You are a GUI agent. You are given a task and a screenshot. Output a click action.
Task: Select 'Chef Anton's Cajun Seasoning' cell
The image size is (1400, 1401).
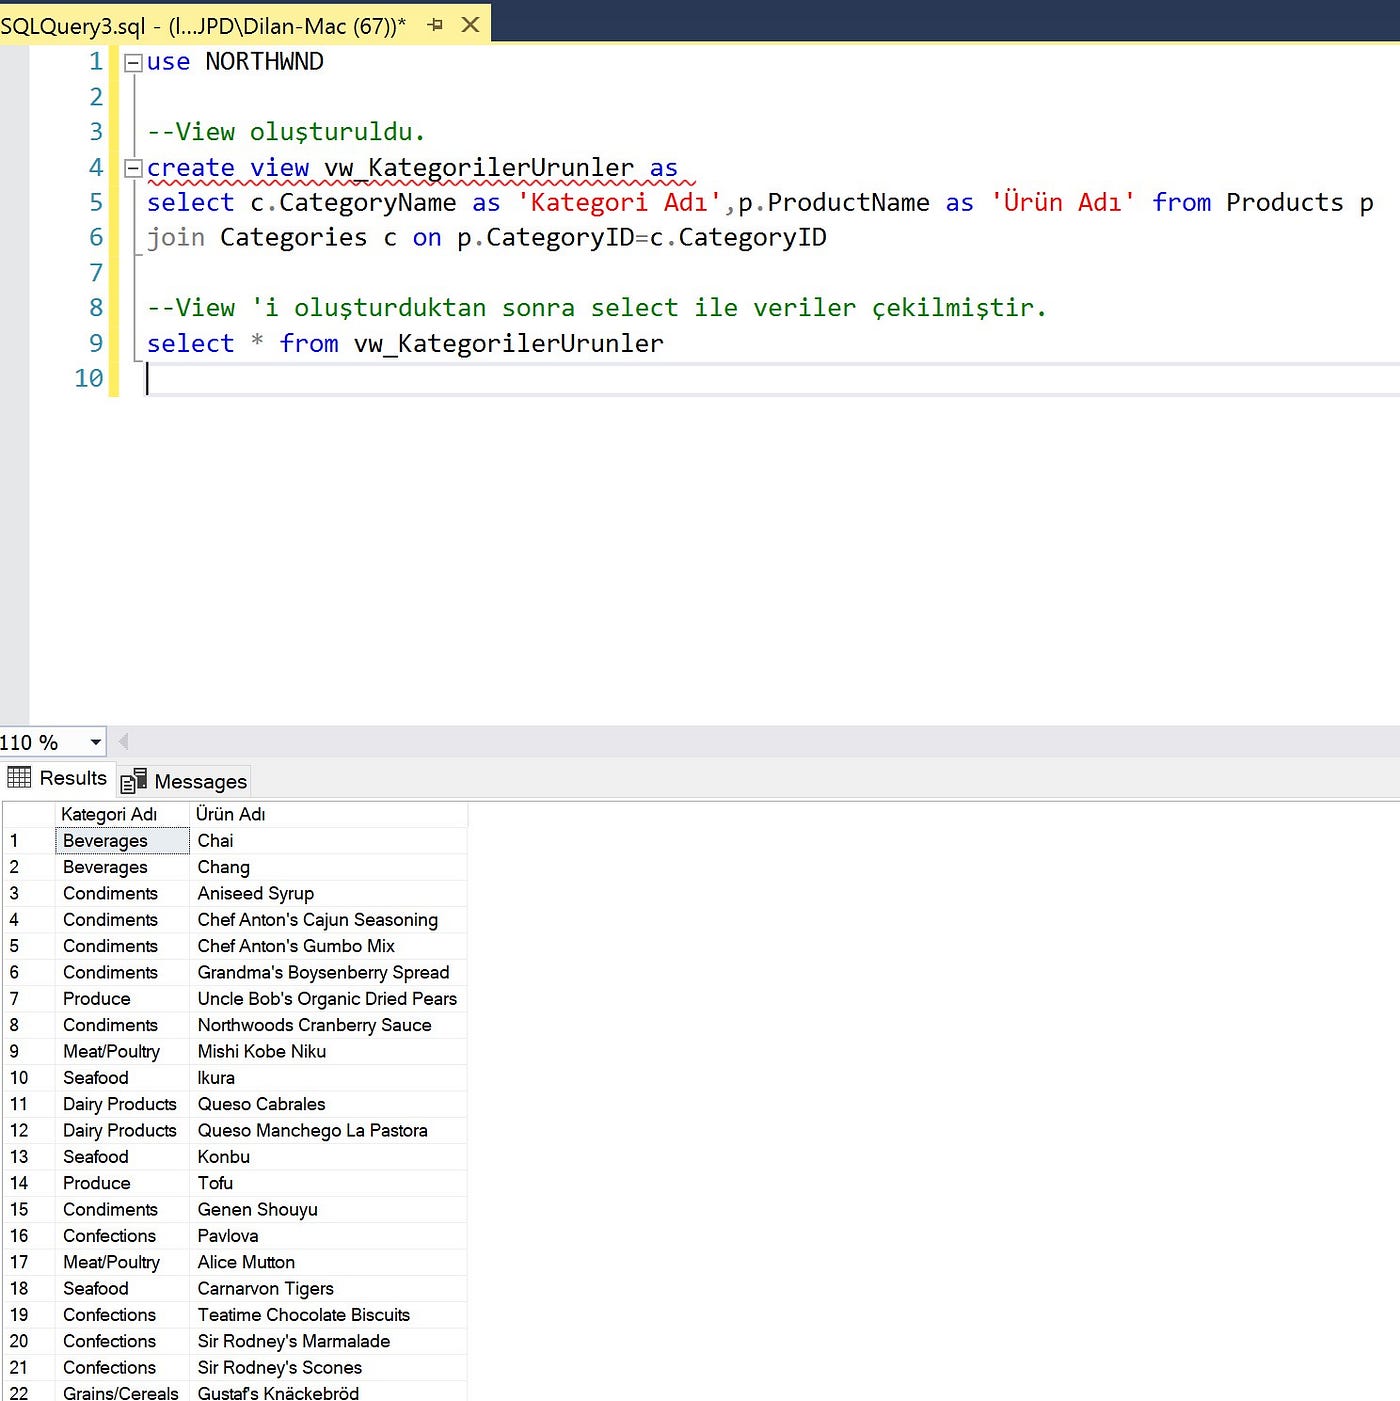(x=328, y=920)
